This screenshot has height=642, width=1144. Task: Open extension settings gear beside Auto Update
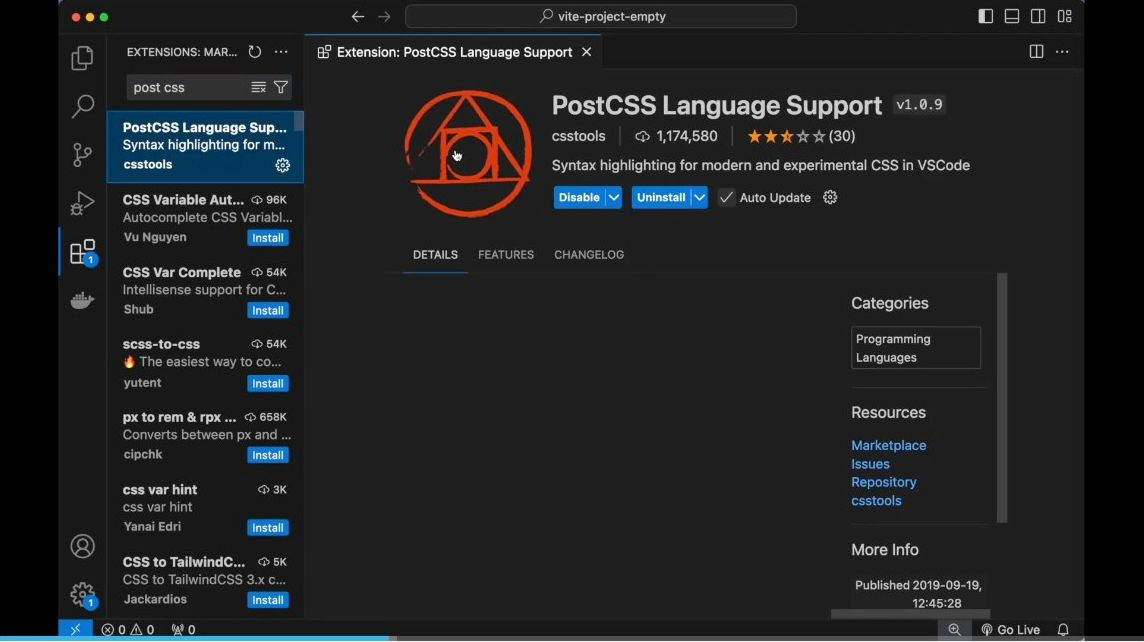[830, 198]
